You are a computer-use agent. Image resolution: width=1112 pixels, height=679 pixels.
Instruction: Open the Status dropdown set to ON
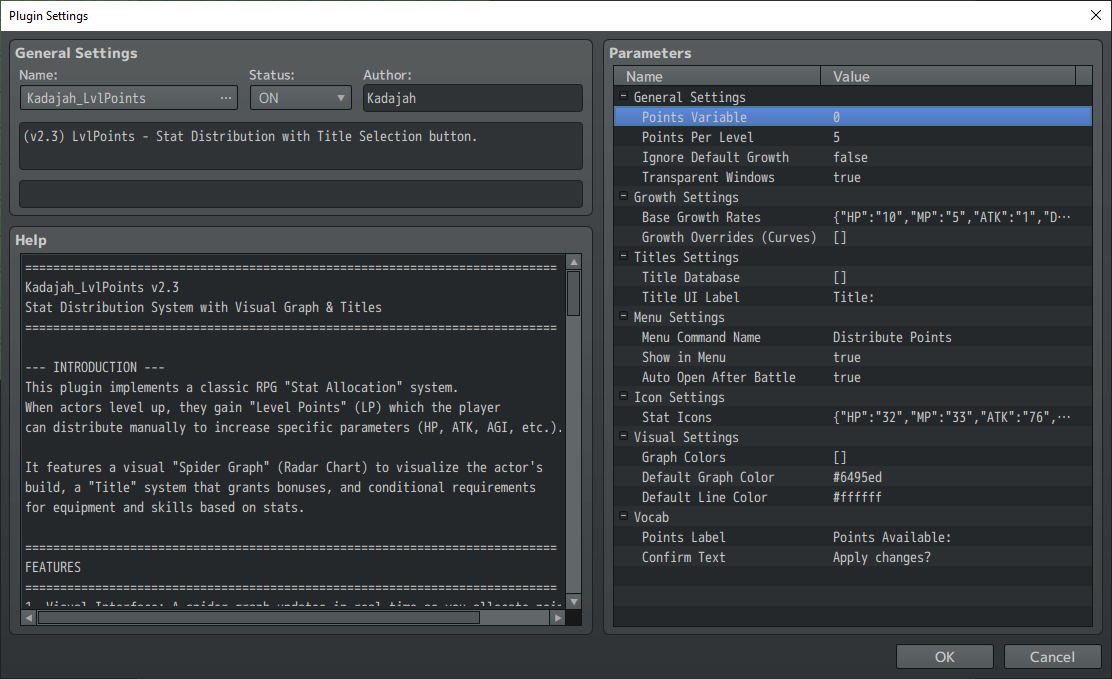[300, 98]
